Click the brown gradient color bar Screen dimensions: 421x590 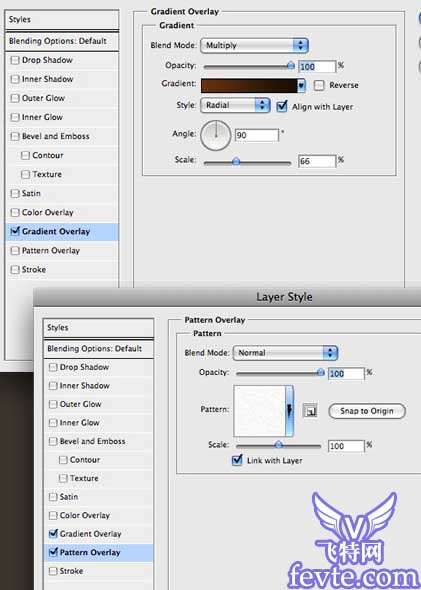click(x=249, y=85)
